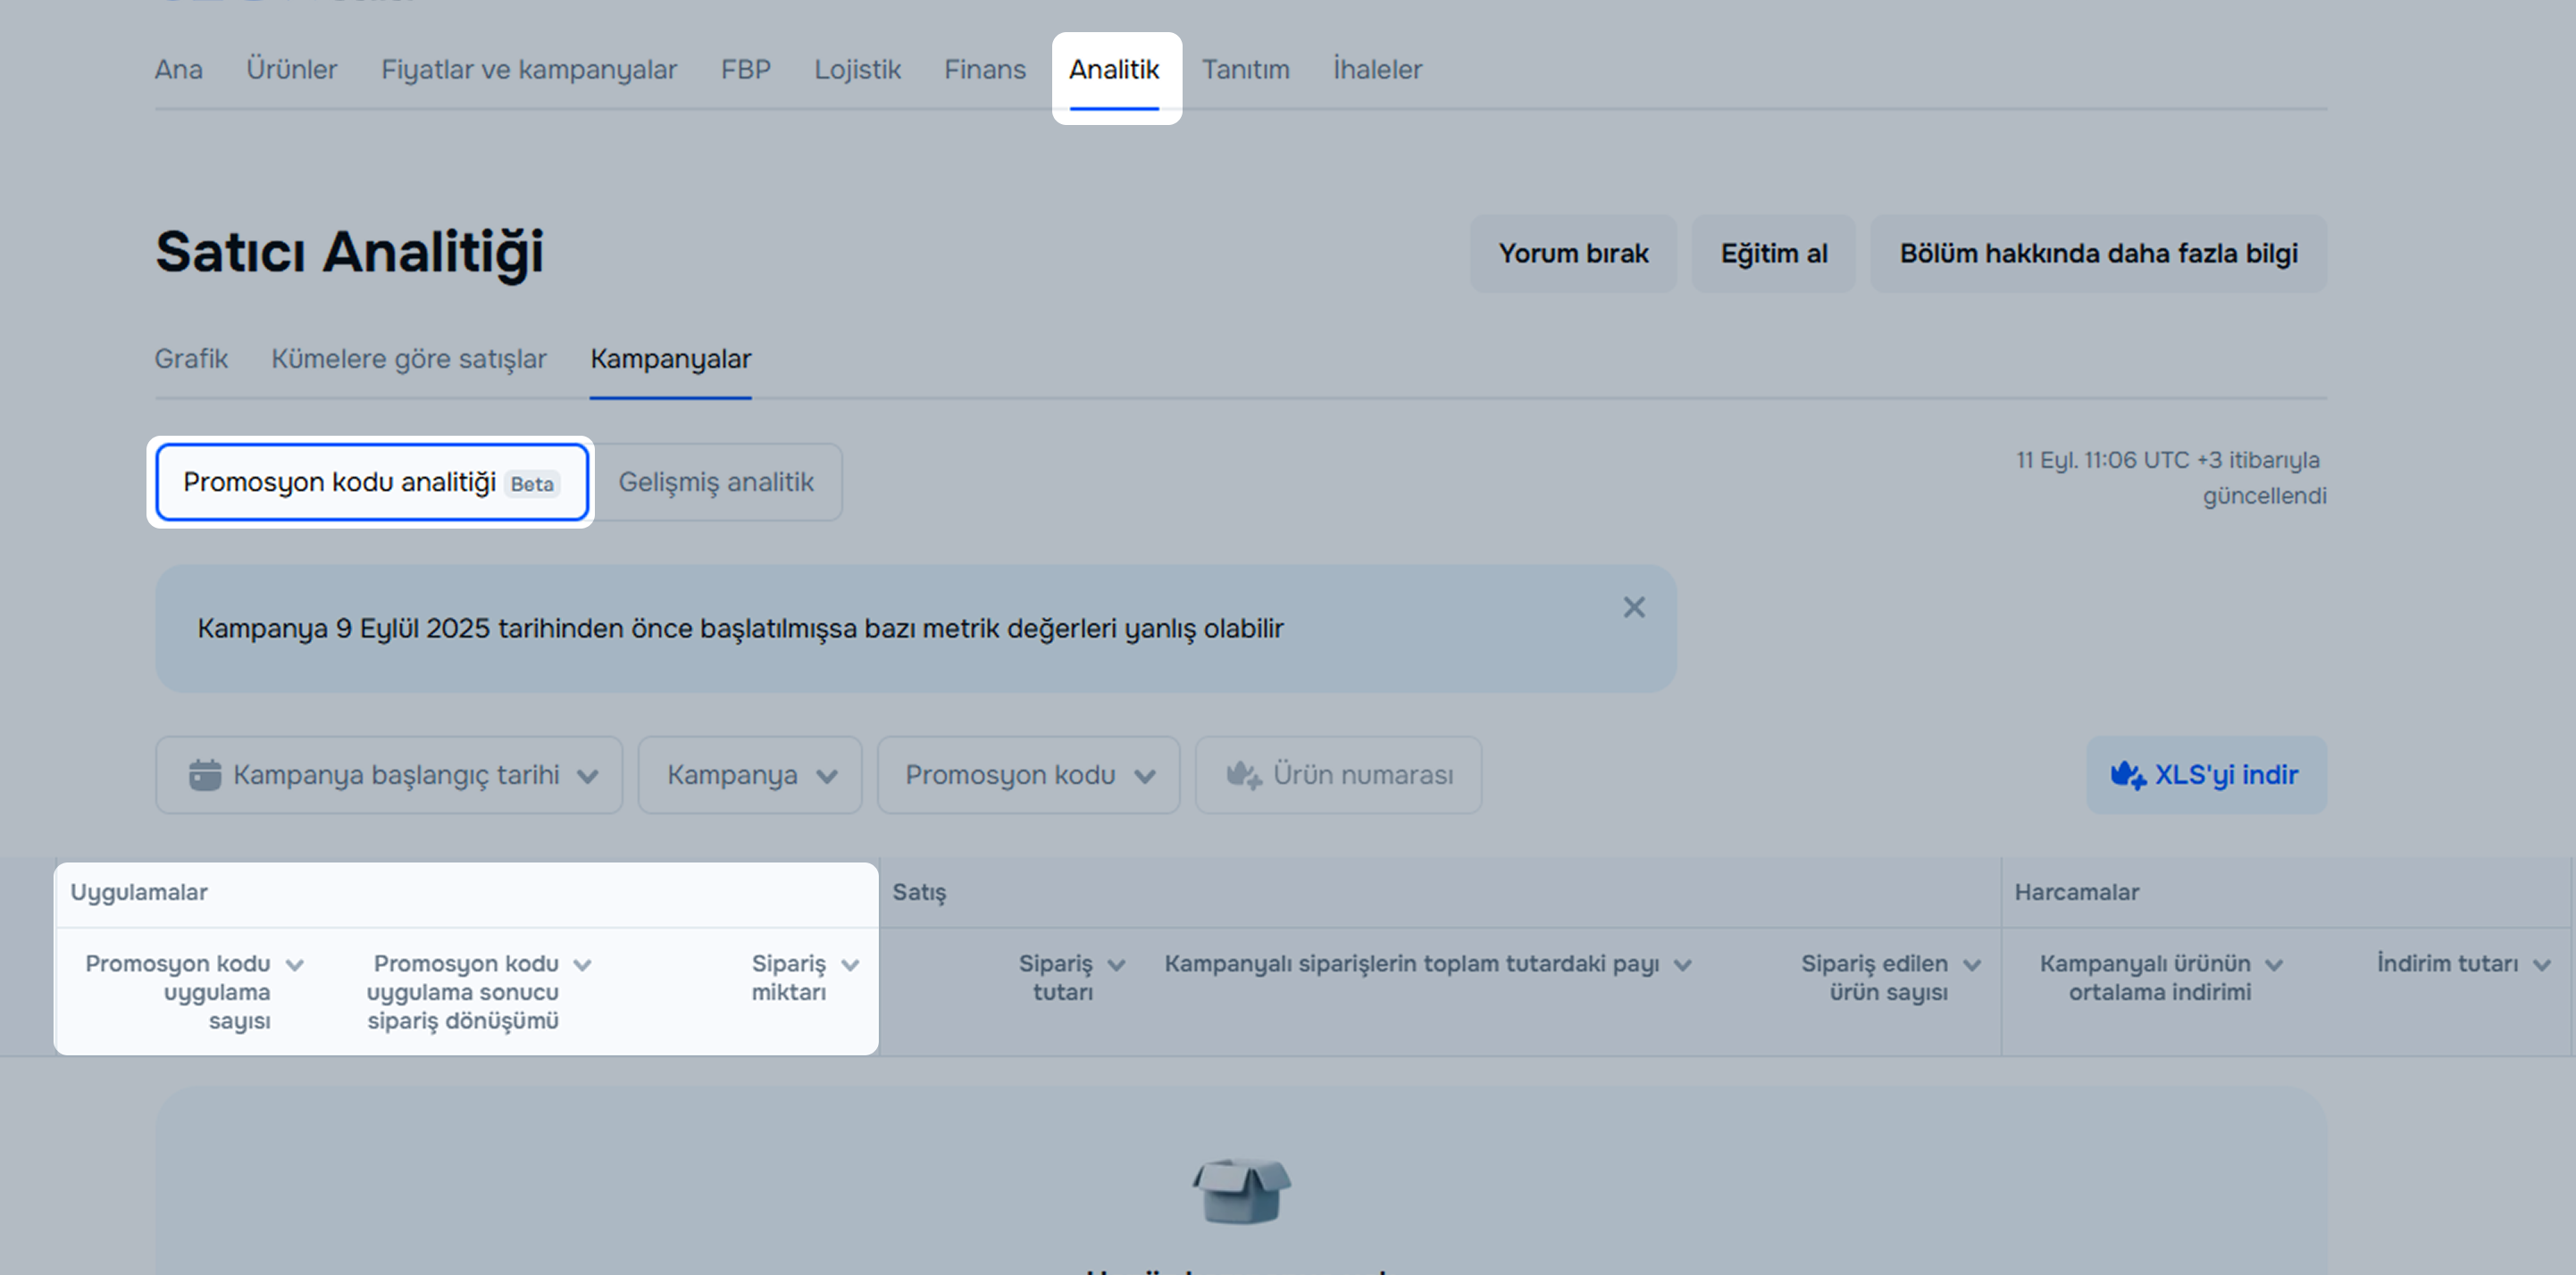Select Promosyon kodu analitiği Beta toggle
Image resolution: width=2576 pixels, height=1275 pixels.
pyautogui.click(x=371, y=482)
